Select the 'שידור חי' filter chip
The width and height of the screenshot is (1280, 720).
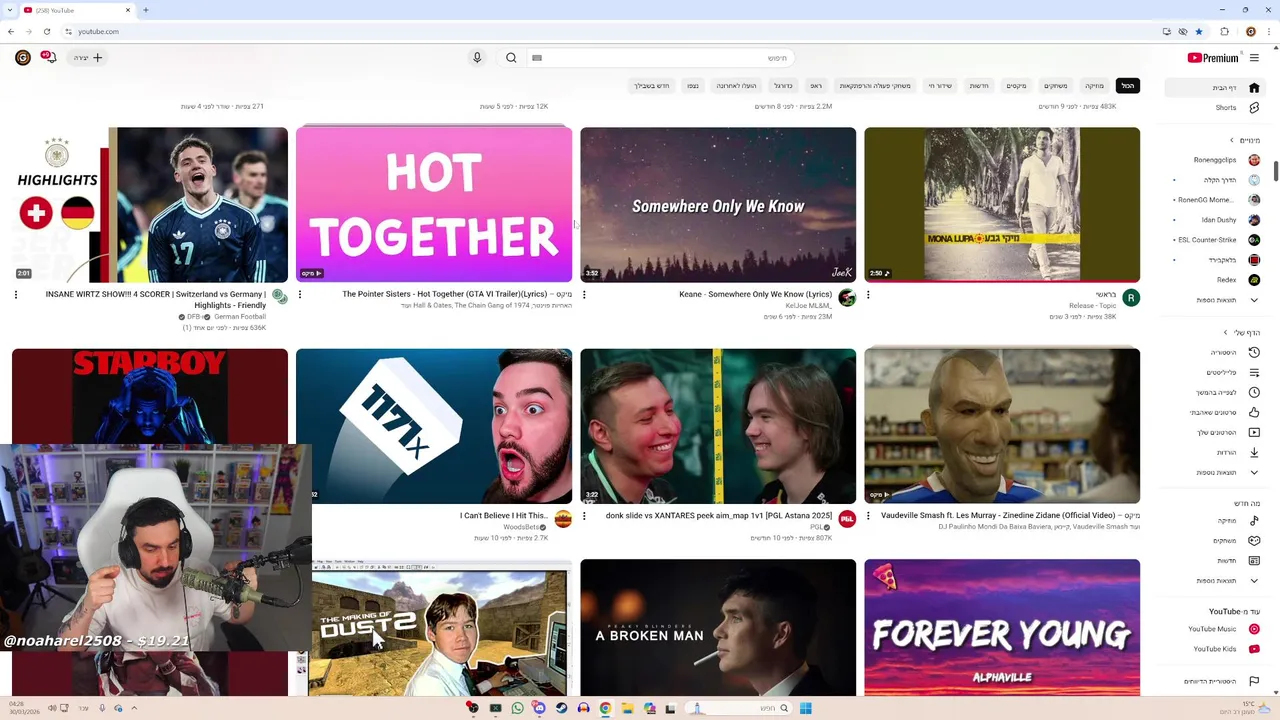pyautogui.click(x=940, y=85)
